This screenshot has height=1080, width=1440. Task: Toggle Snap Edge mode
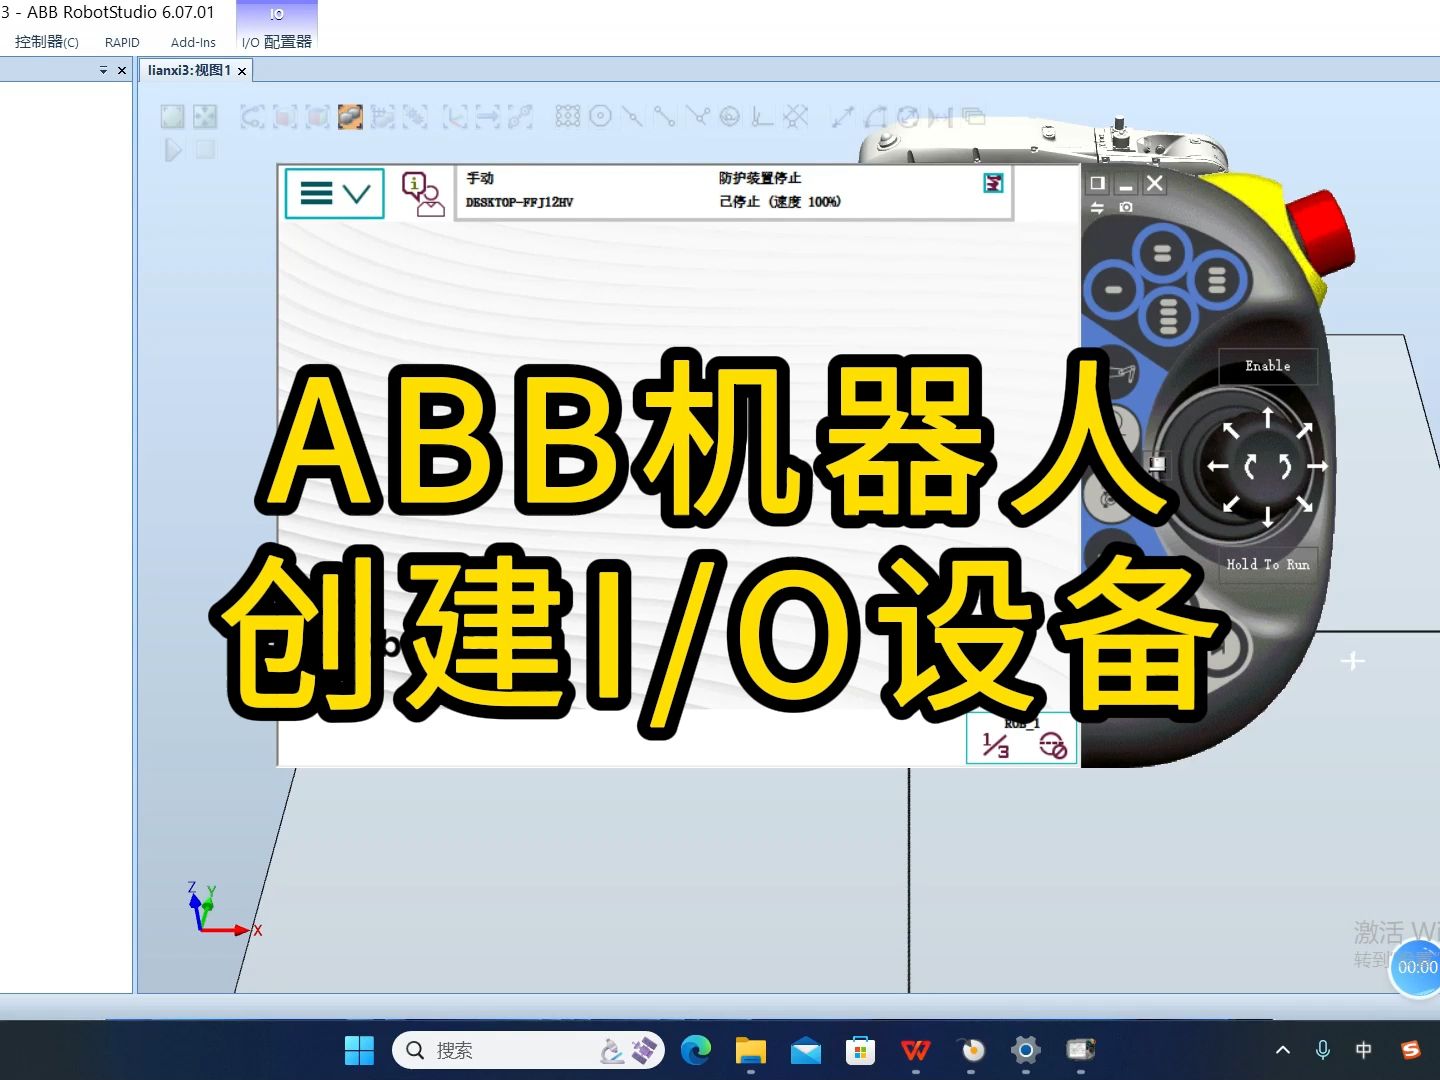698,117
